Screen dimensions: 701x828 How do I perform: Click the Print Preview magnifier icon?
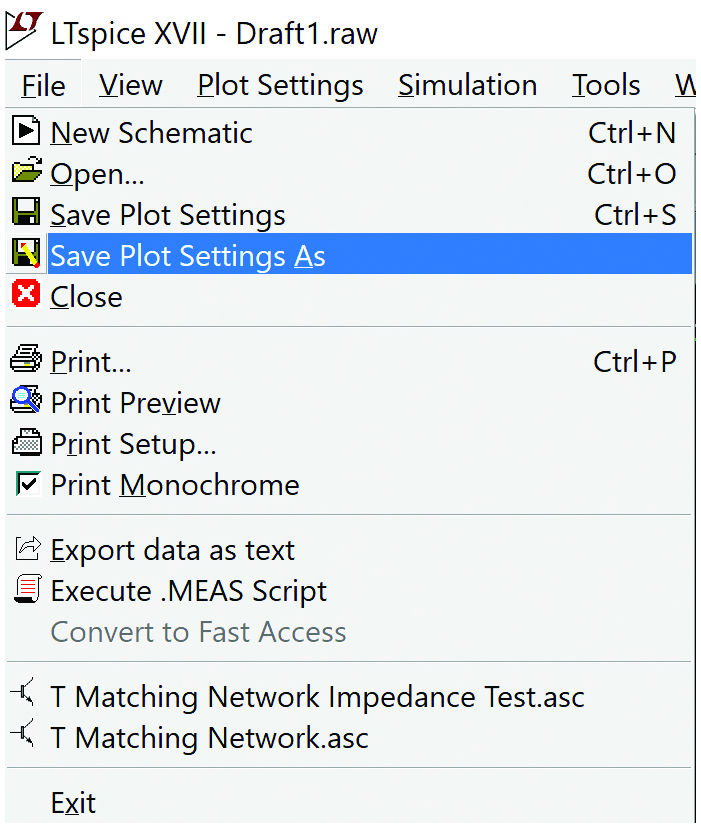(26, 399)
